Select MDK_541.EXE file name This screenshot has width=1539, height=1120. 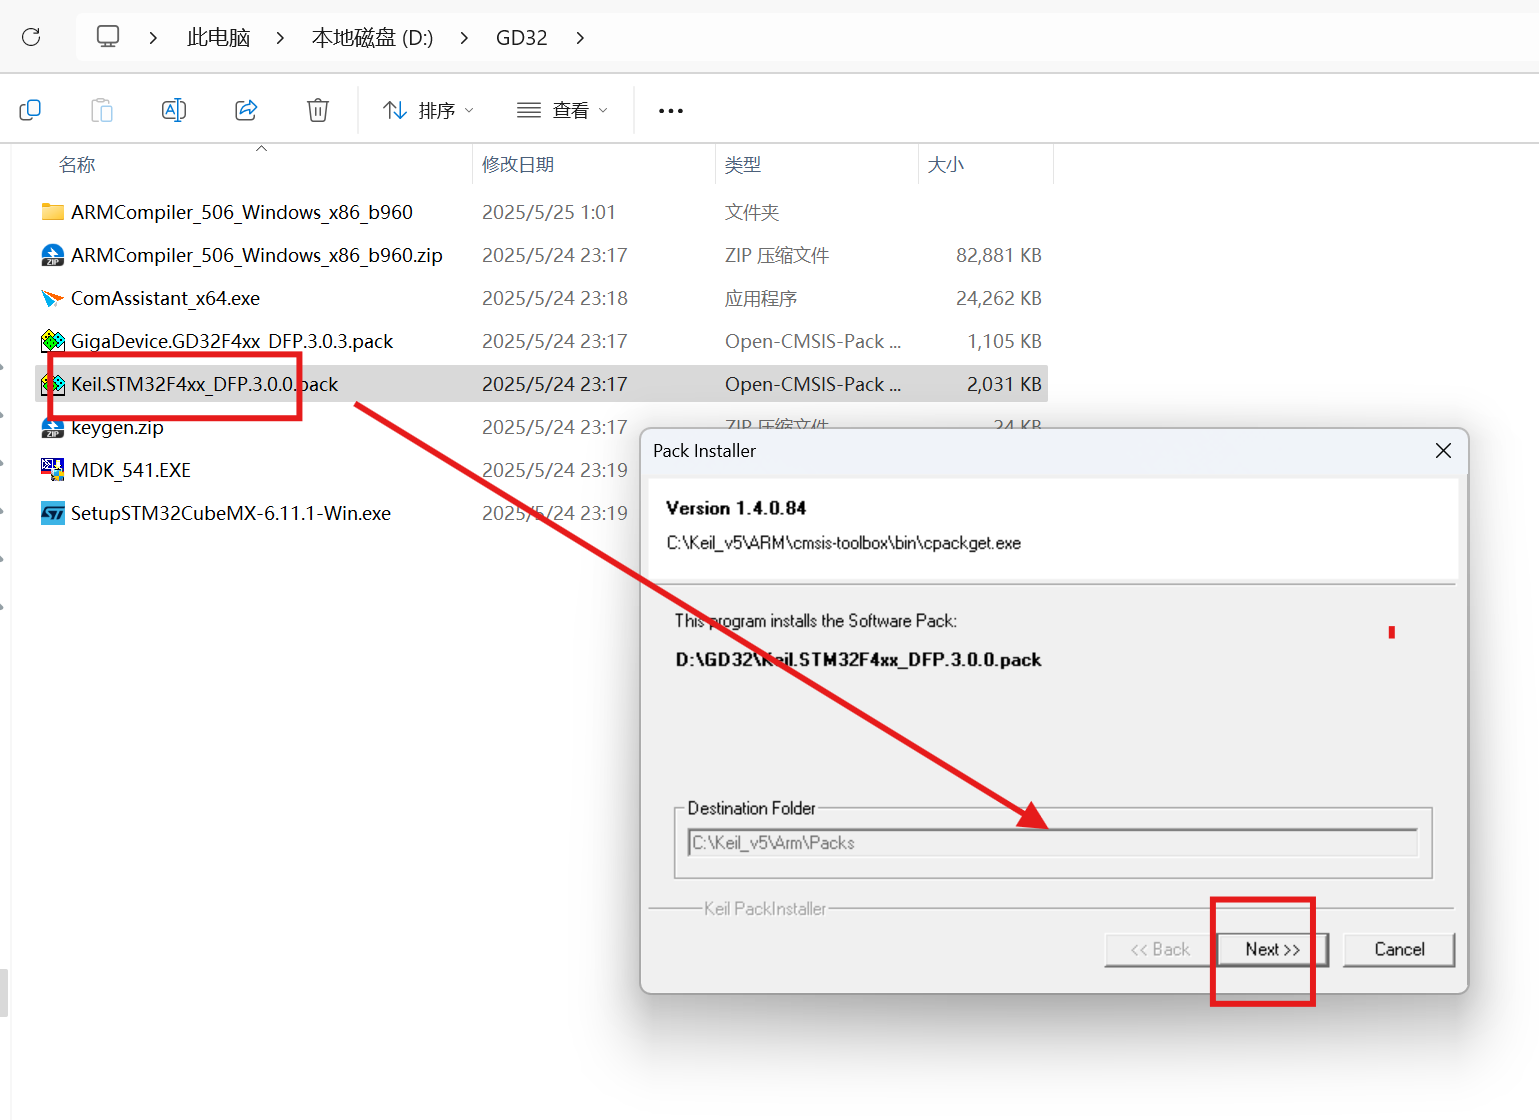131,470
